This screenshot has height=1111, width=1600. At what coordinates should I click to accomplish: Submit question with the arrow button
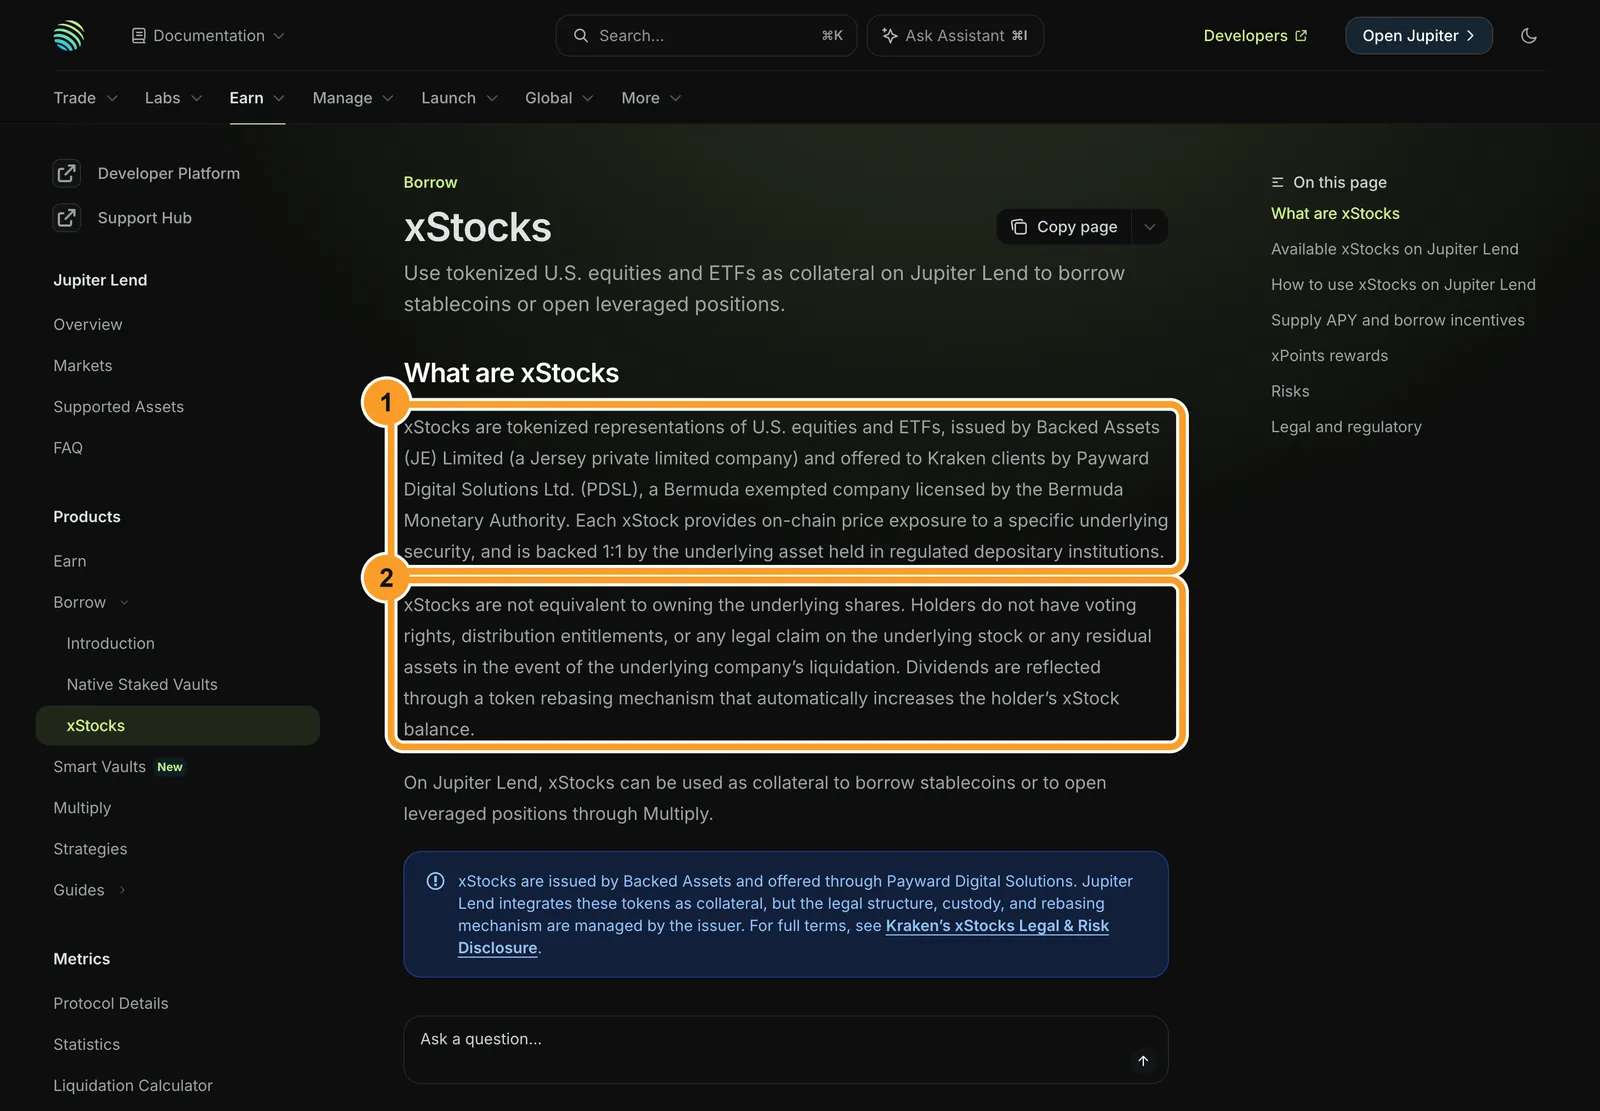click(1143, 1061)
